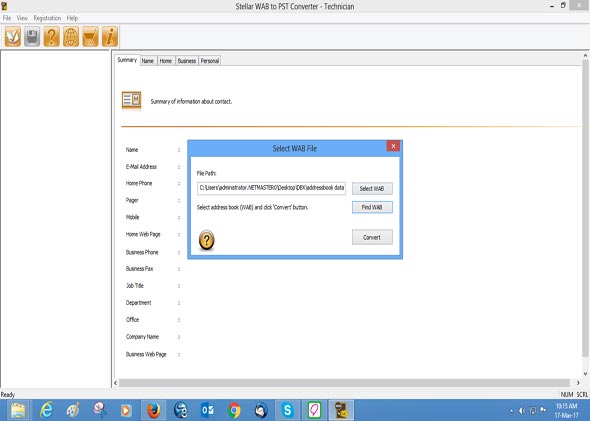The width and height of the screenshot is (590, 421).
Task: Click the 'Home Web Page' field label
Action: click(x=143, y=234)
